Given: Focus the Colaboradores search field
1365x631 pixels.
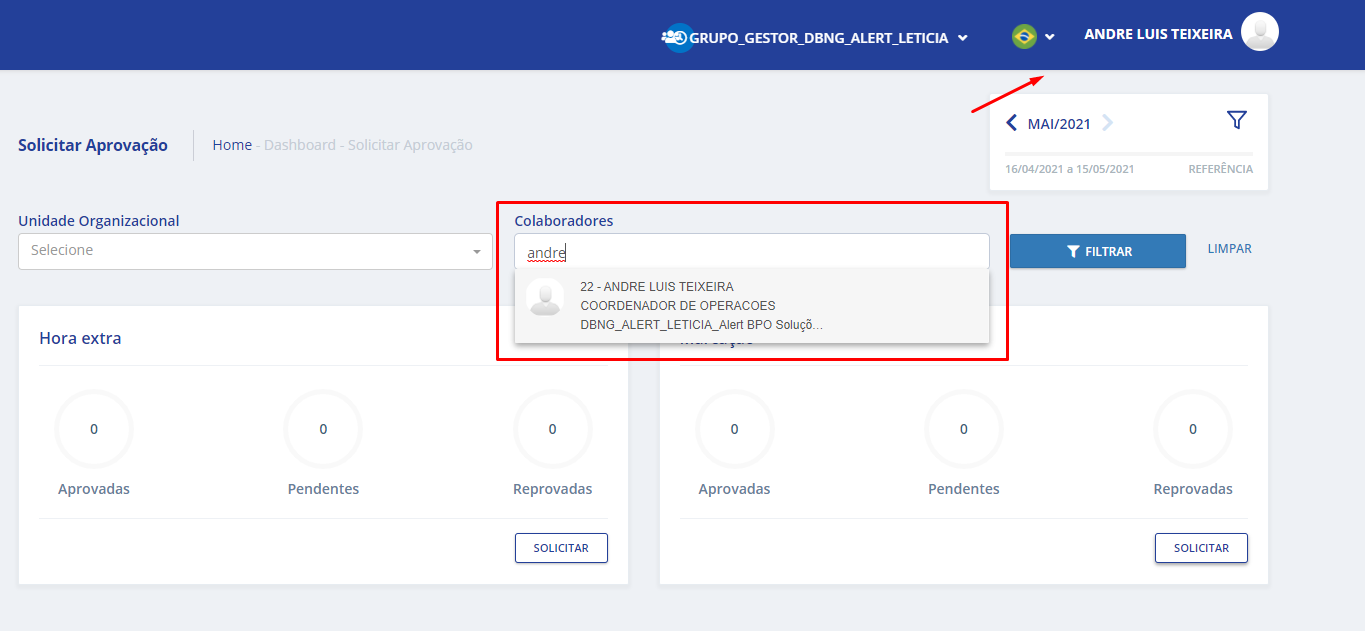Looking at the screenshot, I should tap(751, 253).
